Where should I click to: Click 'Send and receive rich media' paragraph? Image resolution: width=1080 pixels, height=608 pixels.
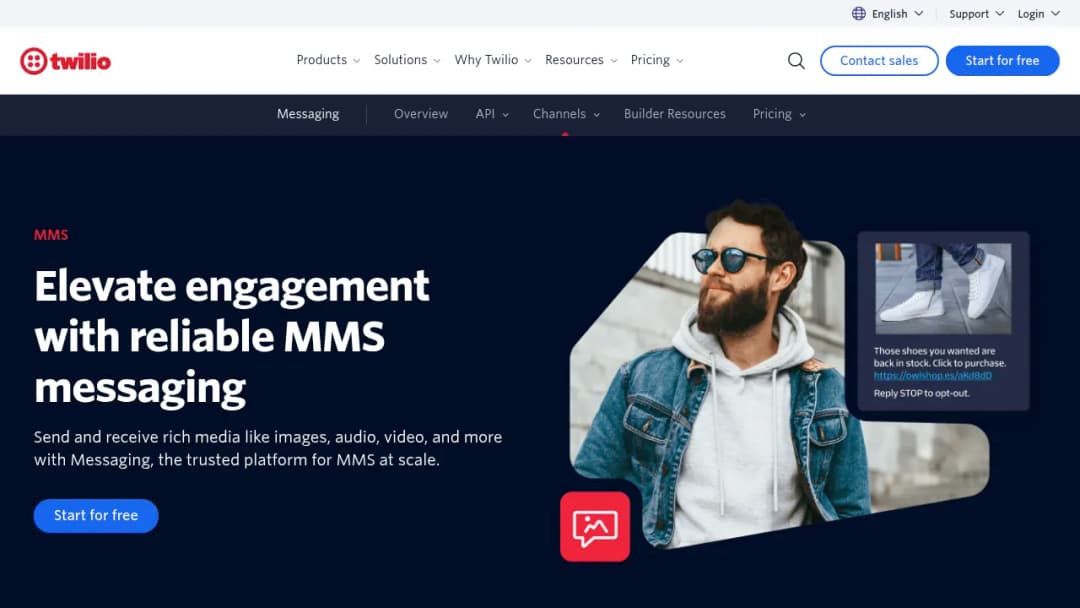(268, 448)
